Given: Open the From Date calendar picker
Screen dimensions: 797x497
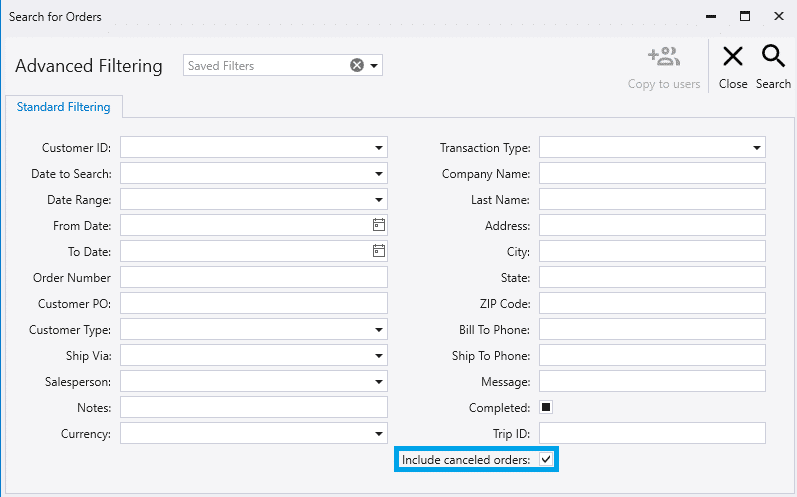Looking at the screenshot, I should pos(379,225).
